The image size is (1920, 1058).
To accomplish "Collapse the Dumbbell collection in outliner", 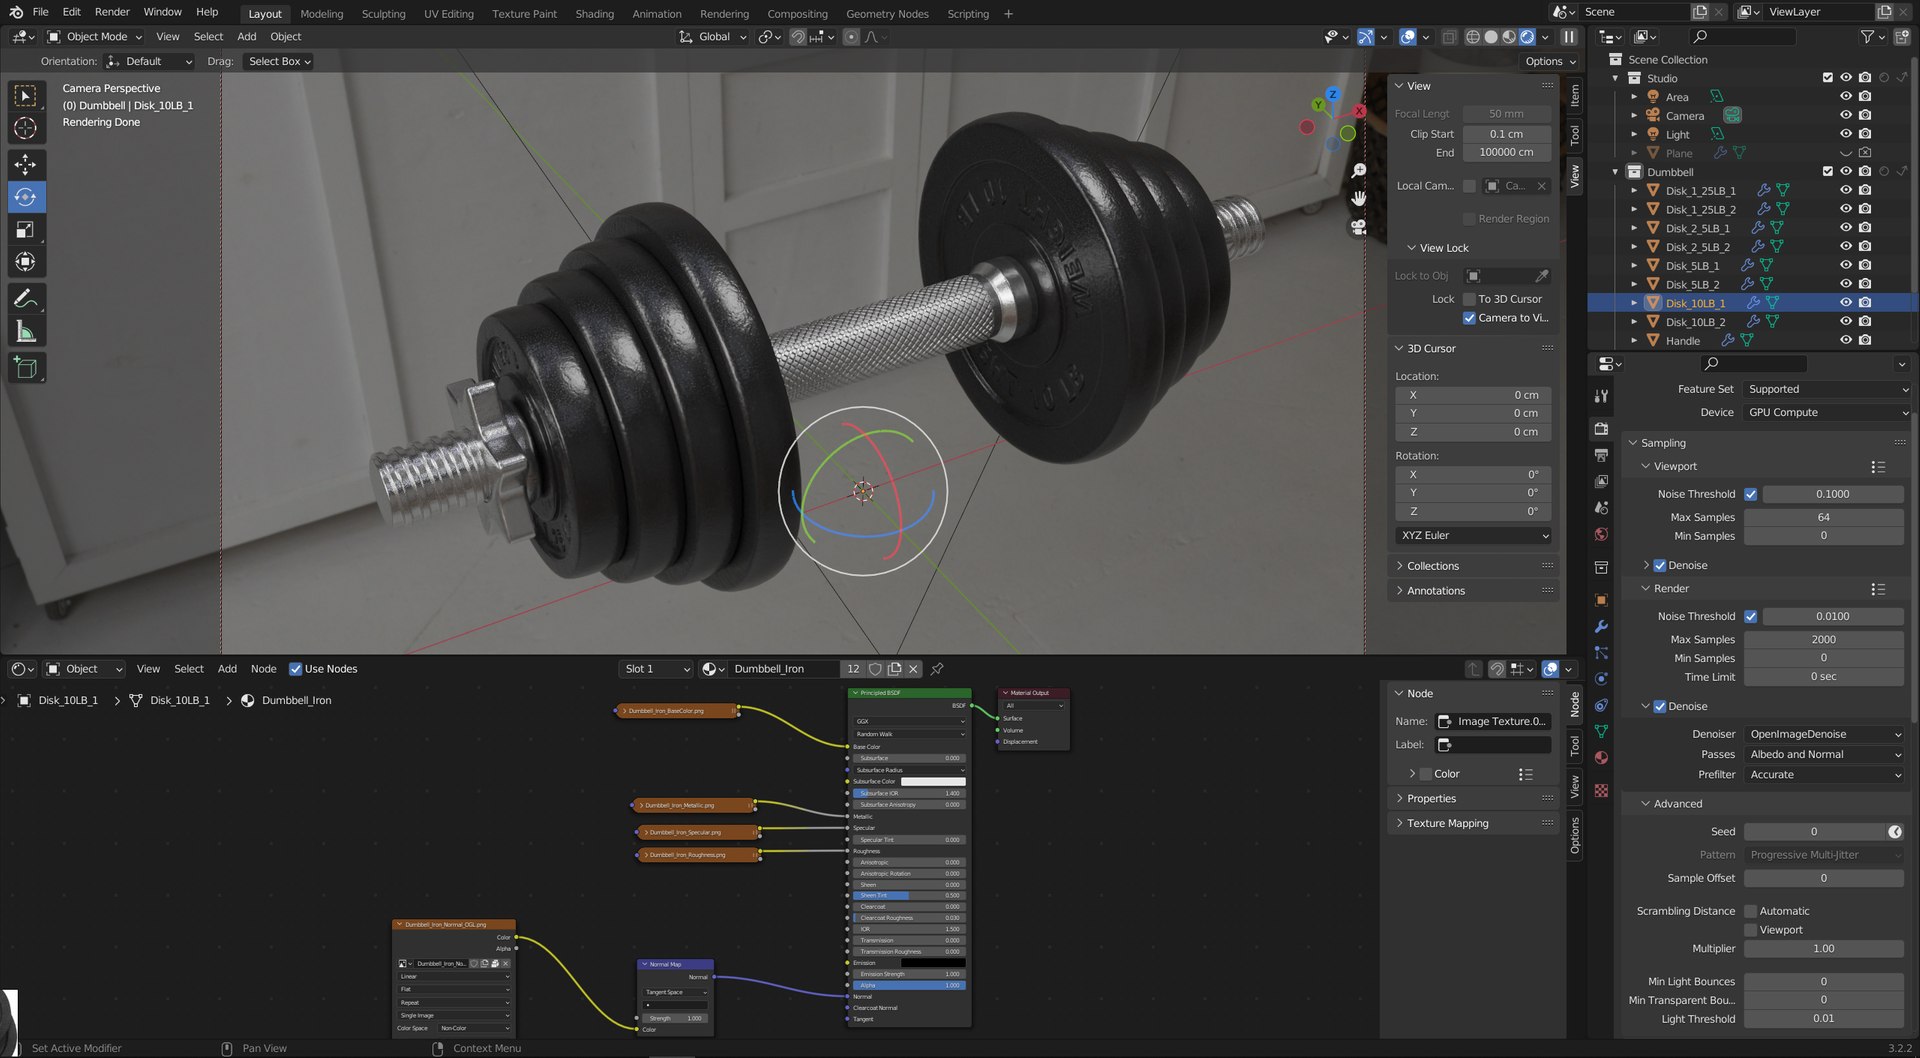I will click(1615, 172).
